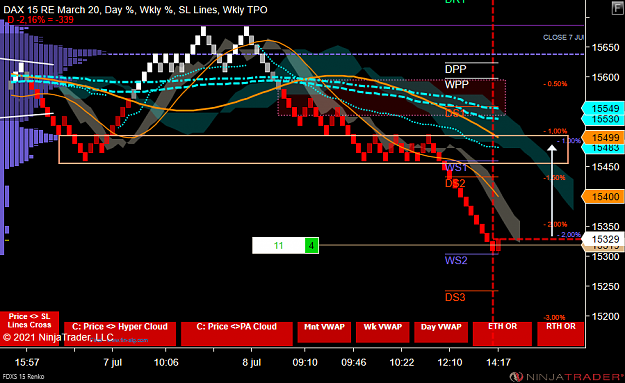Click the 09:10 time axis label
625x383 pixels.
click(305, 363)
